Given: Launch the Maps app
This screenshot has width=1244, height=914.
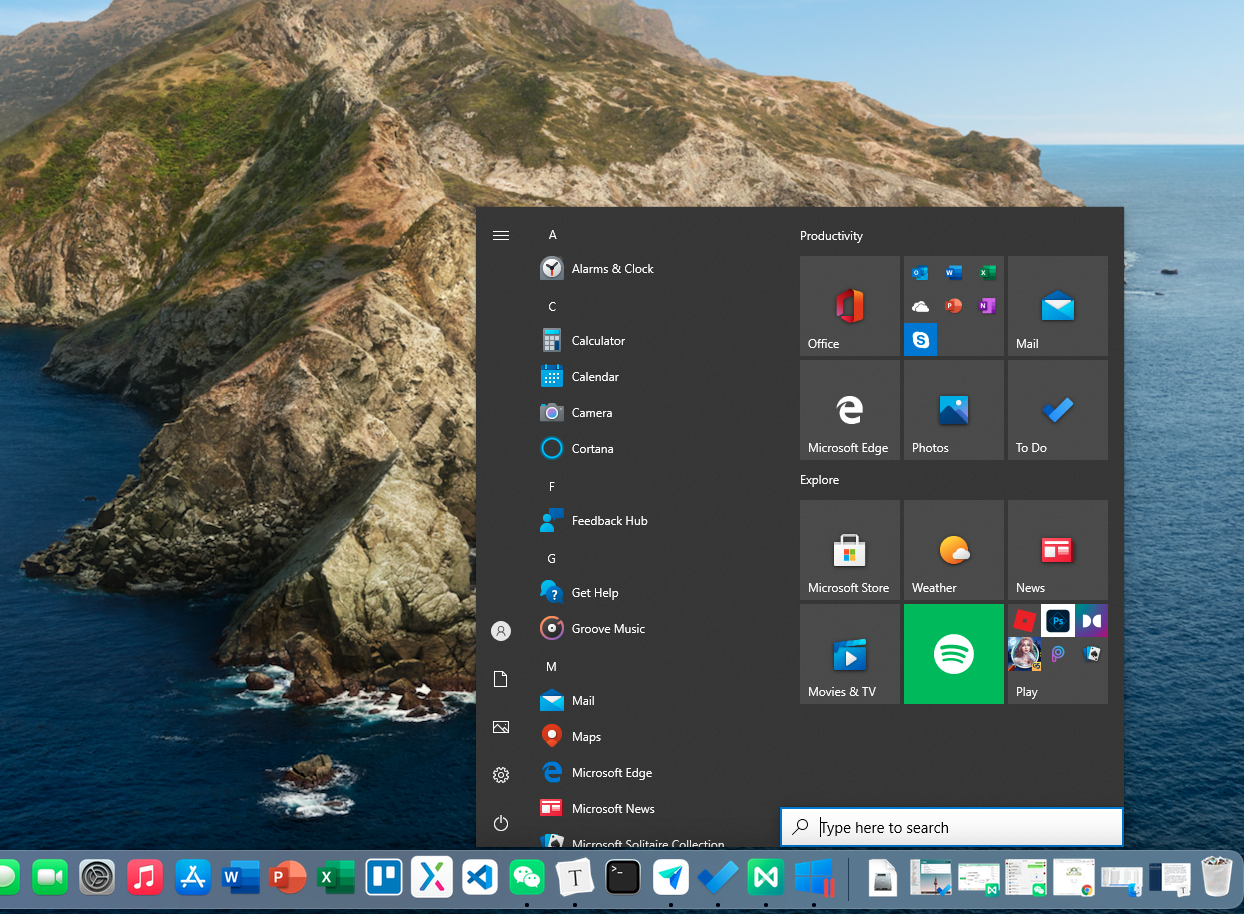Looking at the screenshot, I should click(584, 736).
